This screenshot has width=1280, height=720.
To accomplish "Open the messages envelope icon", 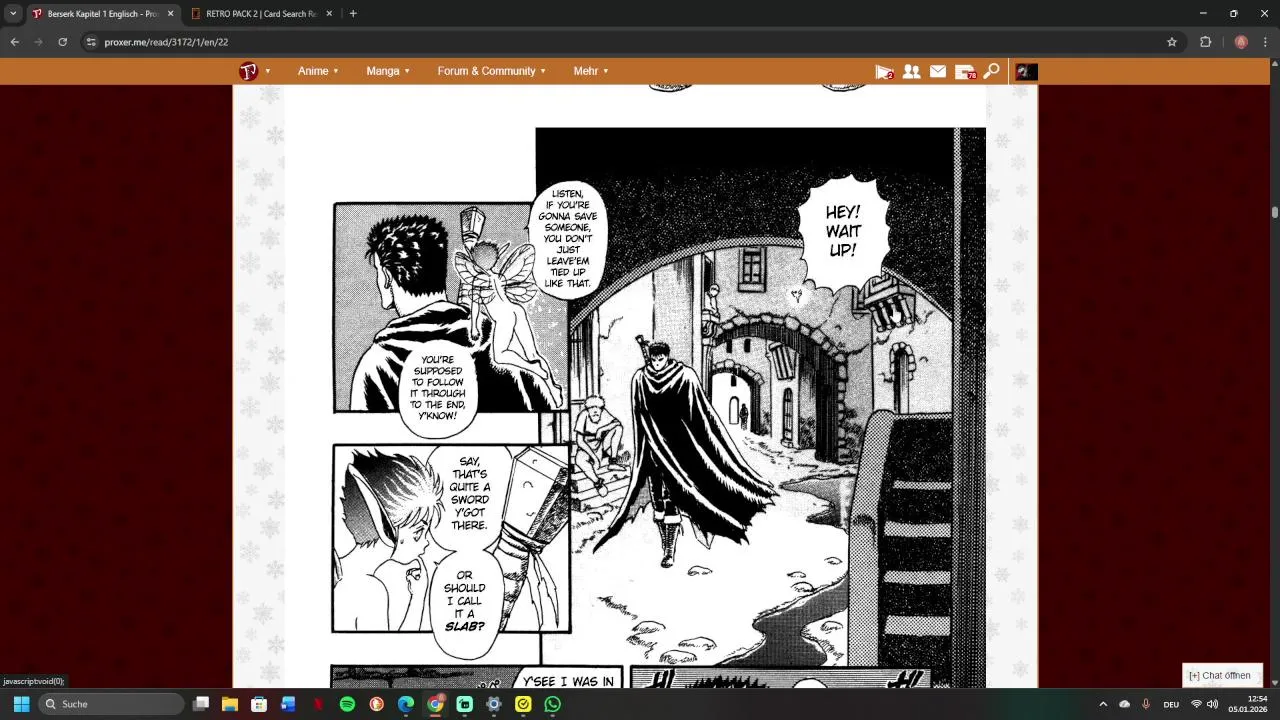I will pyautogui.click(x=938, y=71).
